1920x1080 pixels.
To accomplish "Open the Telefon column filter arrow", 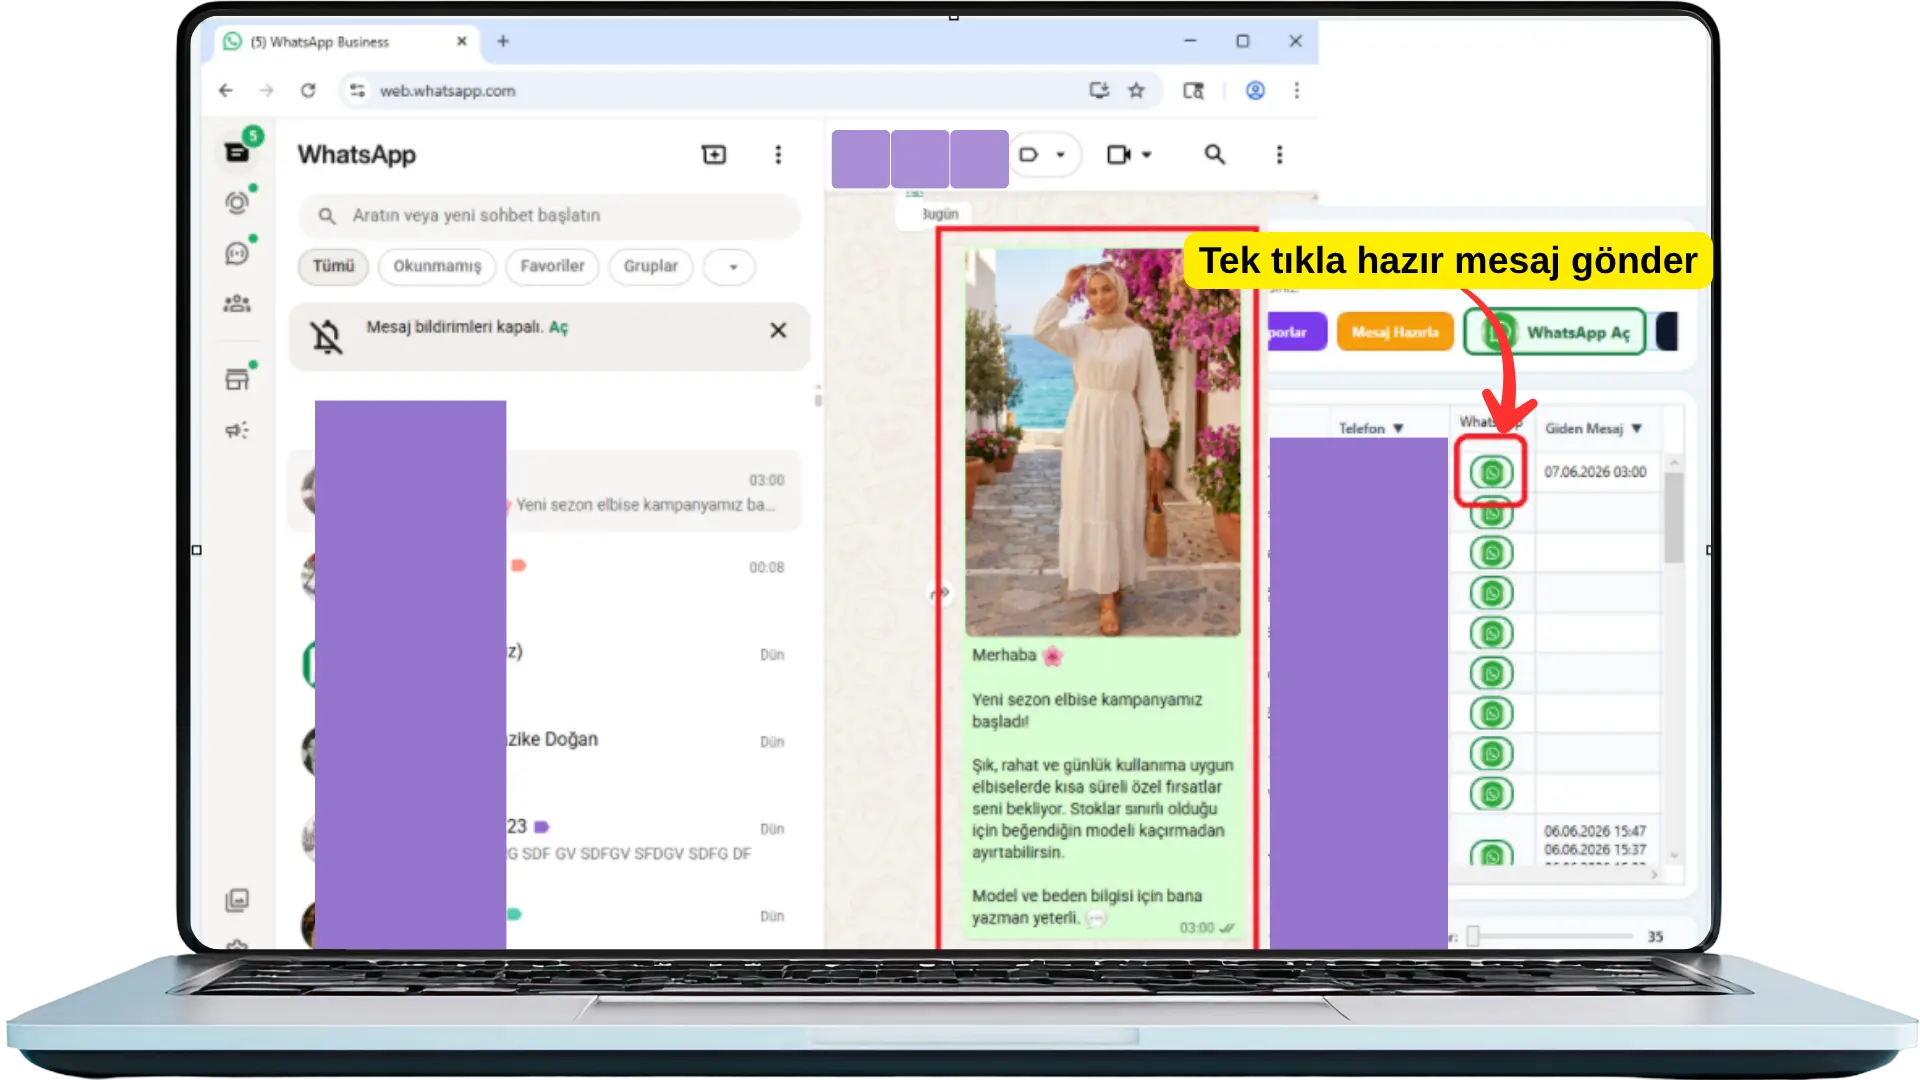I will pyautogui.click(x=1398, y=429).
